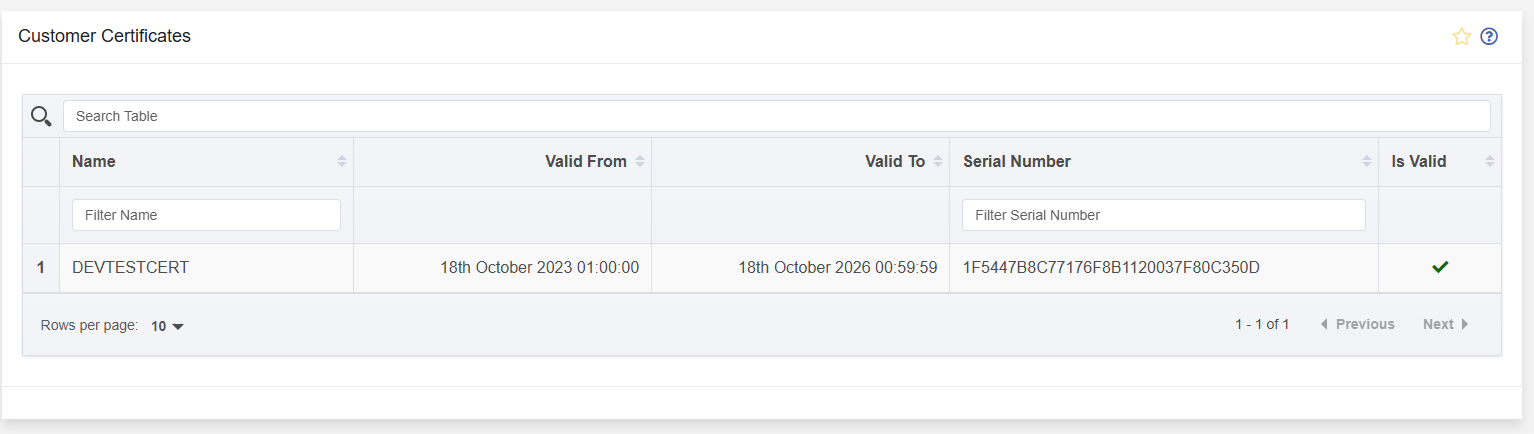
Task: Sort by Valid From column arrows
Action: (x=640, y=161)
